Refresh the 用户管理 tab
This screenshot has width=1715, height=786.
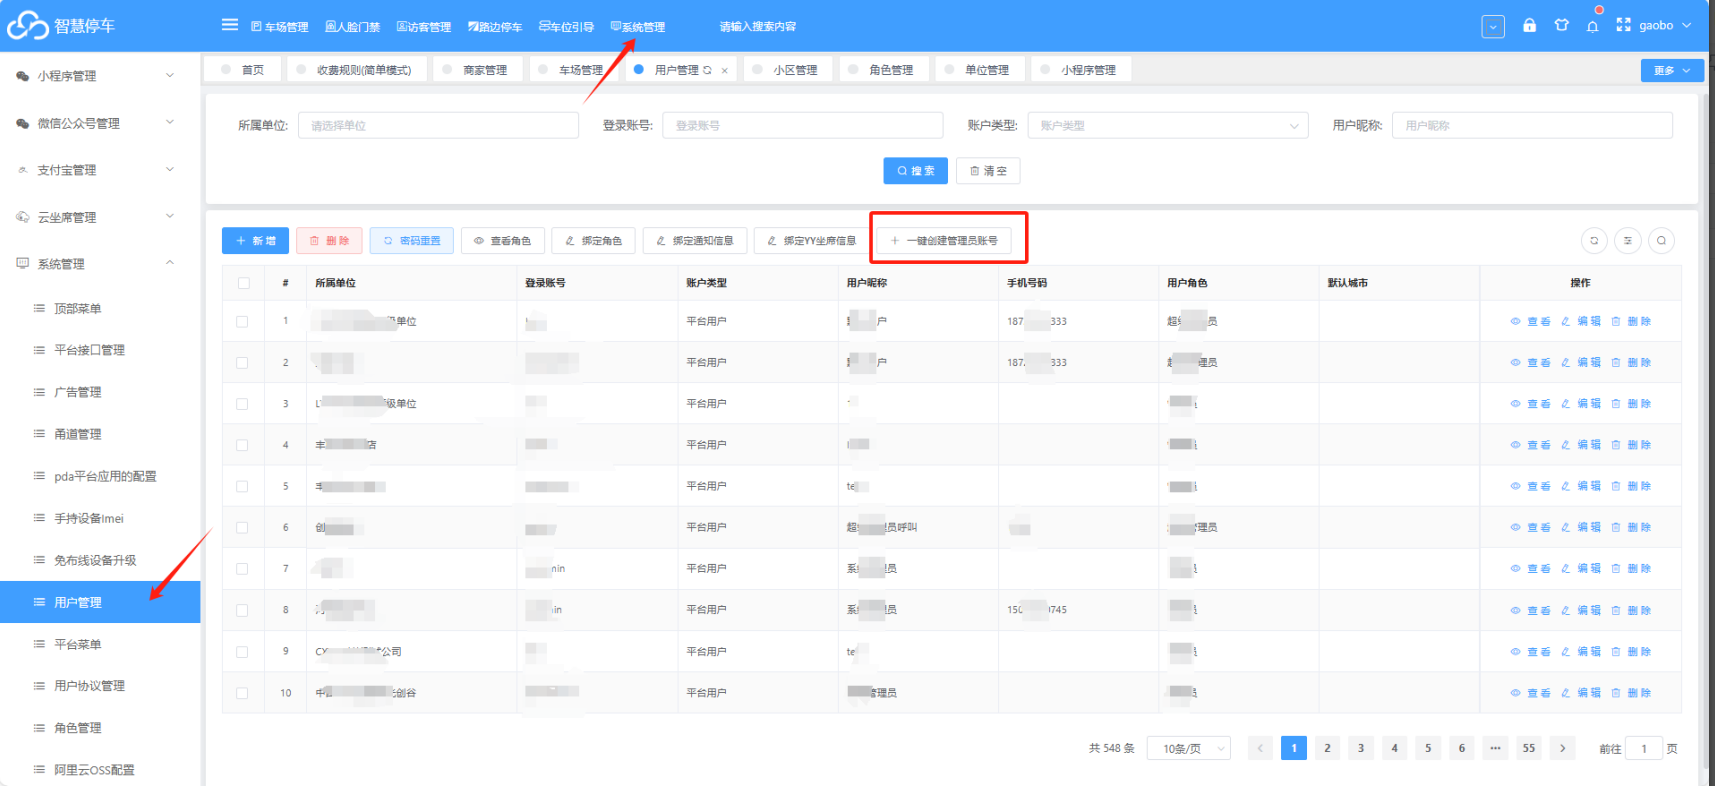click(708, 70)
